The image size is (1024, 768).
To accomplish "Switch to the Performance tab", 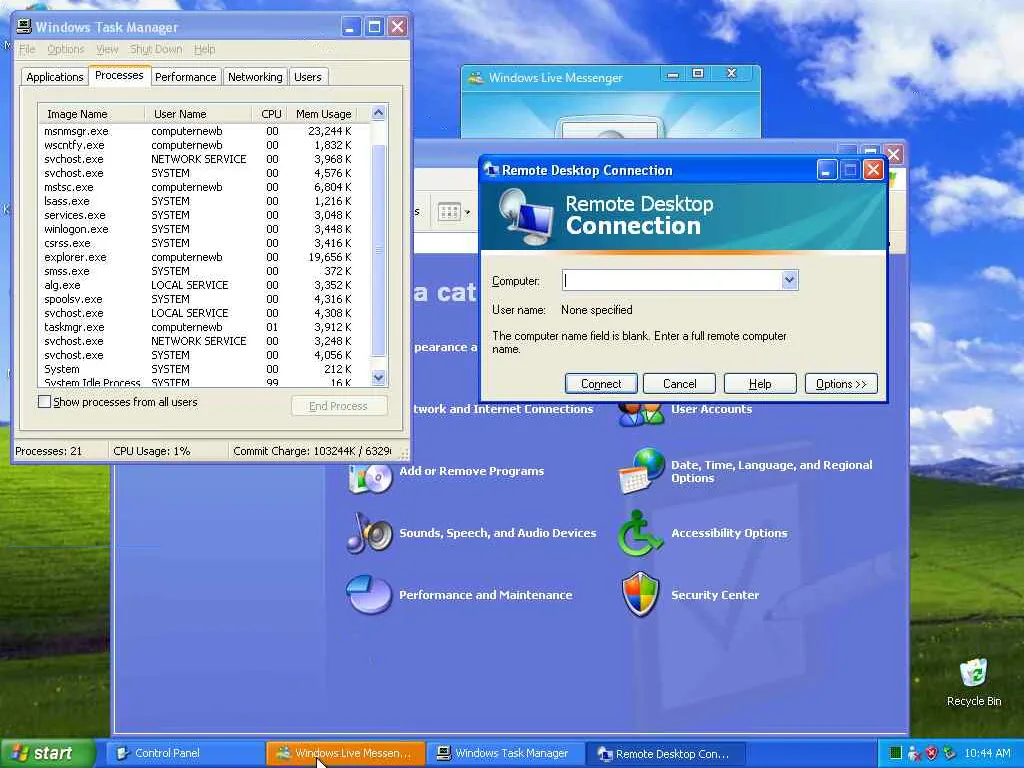I will [185, 77].
